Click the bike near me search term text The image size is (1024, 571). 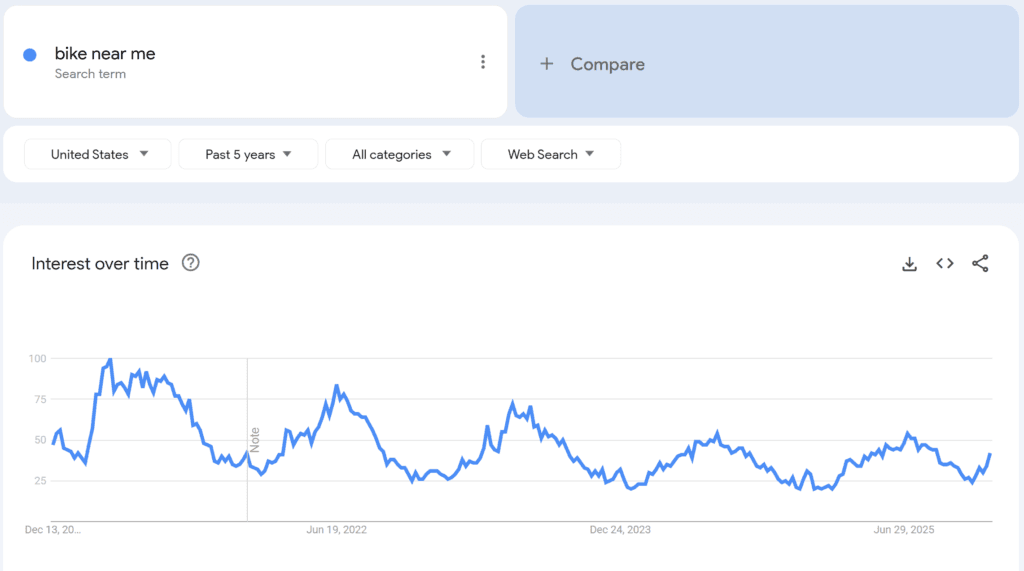click(105, 54)
